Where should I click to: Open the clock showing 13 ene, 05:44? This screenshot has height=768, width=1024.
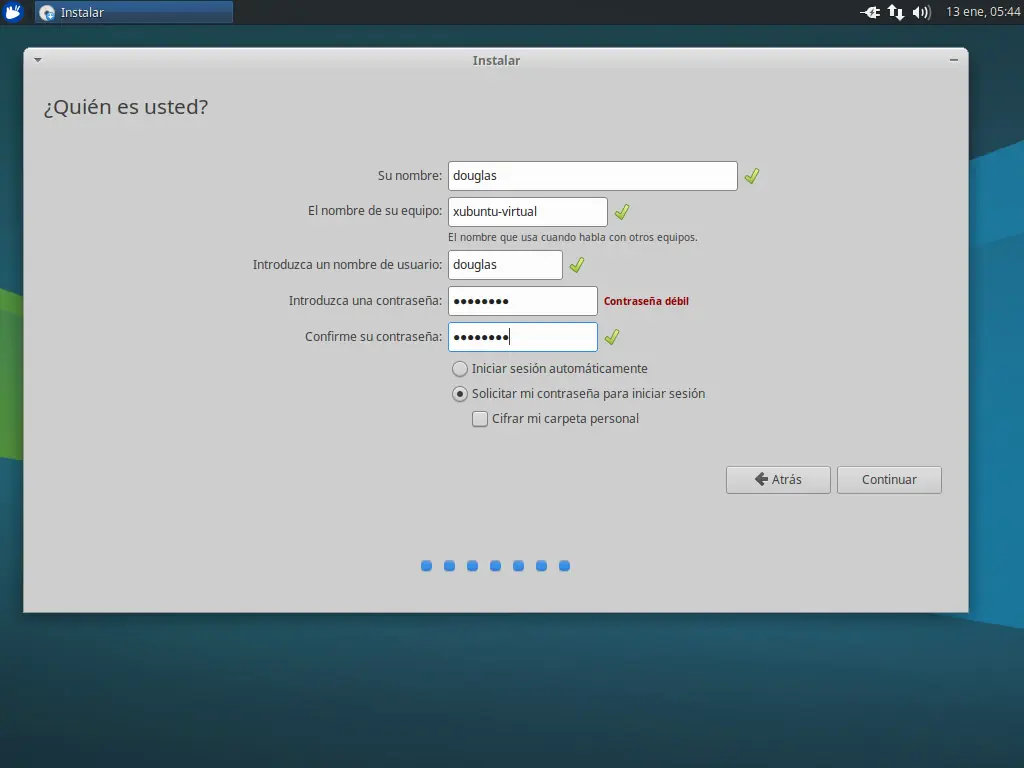[x=983, y=12]
